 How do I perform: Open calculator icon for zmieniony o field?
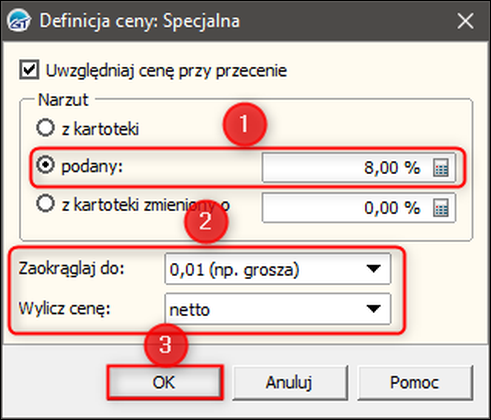point(441,208)
